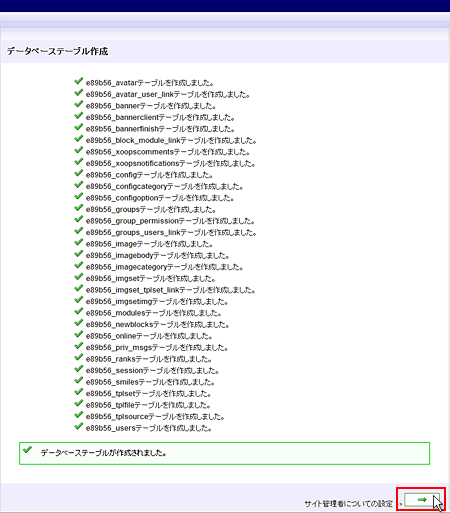This screenshot has height=513, width=450.
Task: Click the checkmark beside e89b56_ranks table
Action: click(x=79, y=357)
